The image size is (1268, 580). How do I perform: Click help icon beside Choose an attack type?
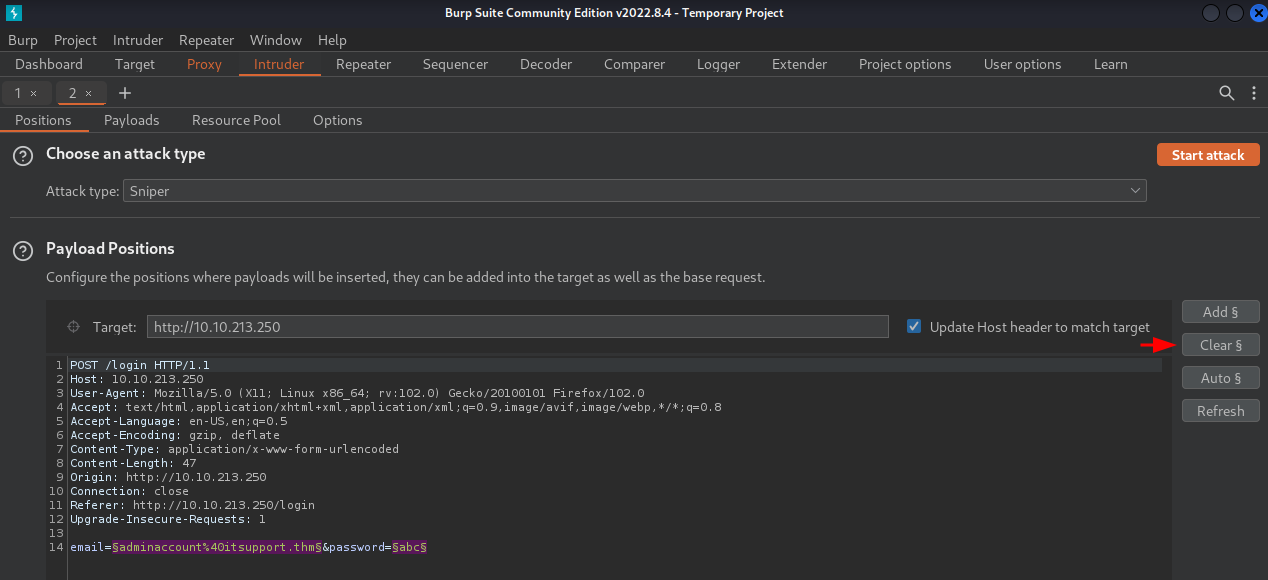(22, 156)
